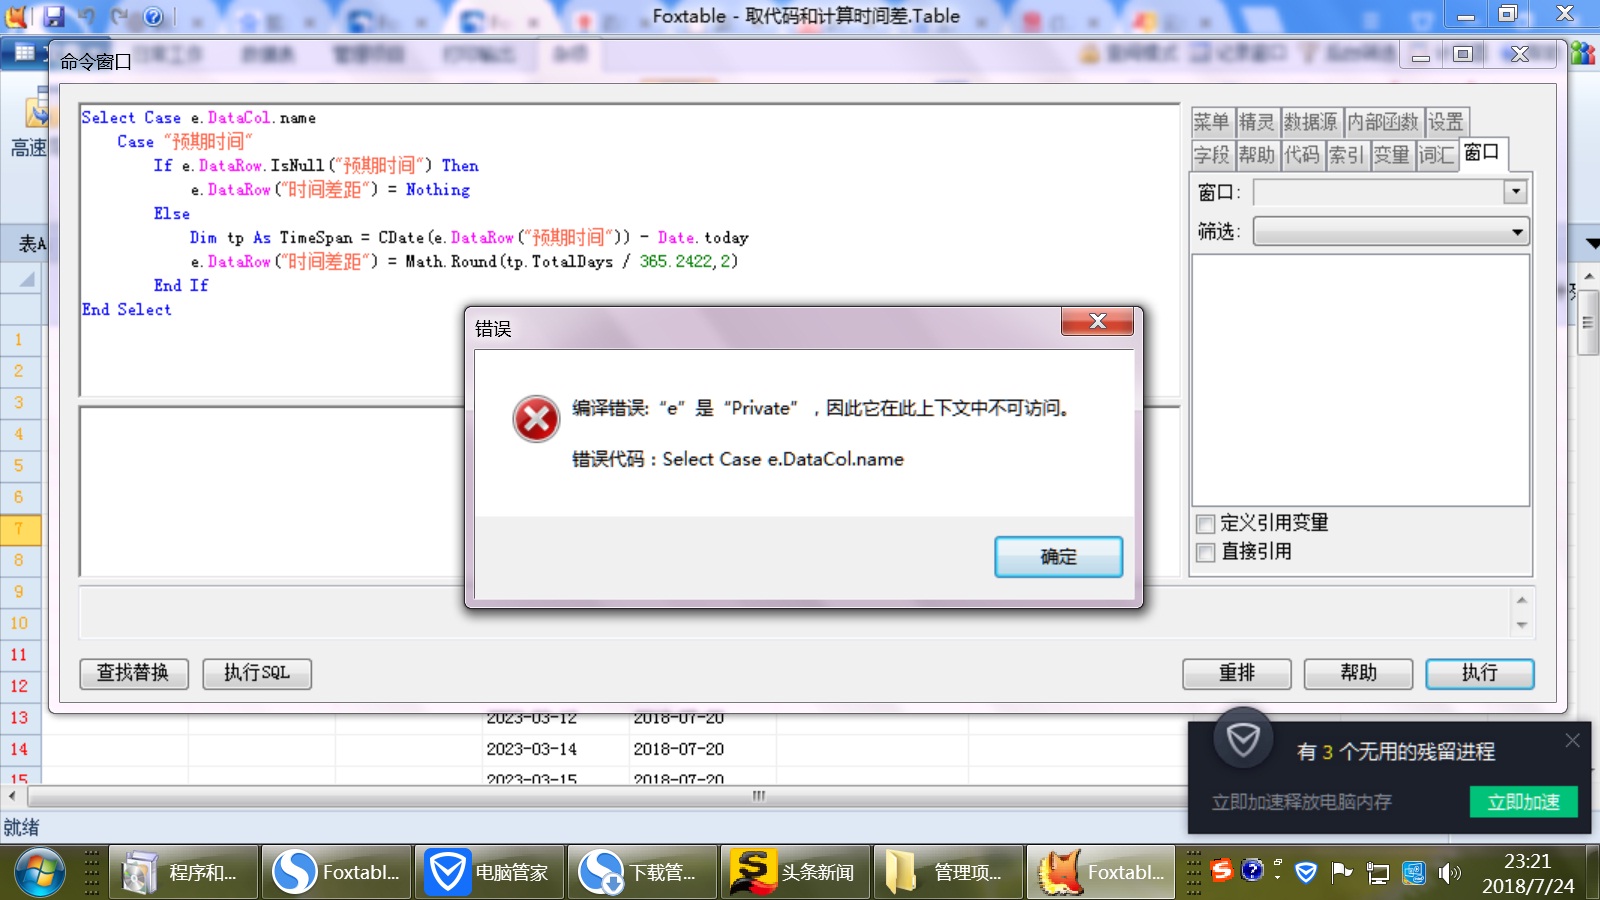Switch to the 字段 tab
Image resolution: width=1600 pixels, height=900 pixels.
click(x=1211, y=155)
